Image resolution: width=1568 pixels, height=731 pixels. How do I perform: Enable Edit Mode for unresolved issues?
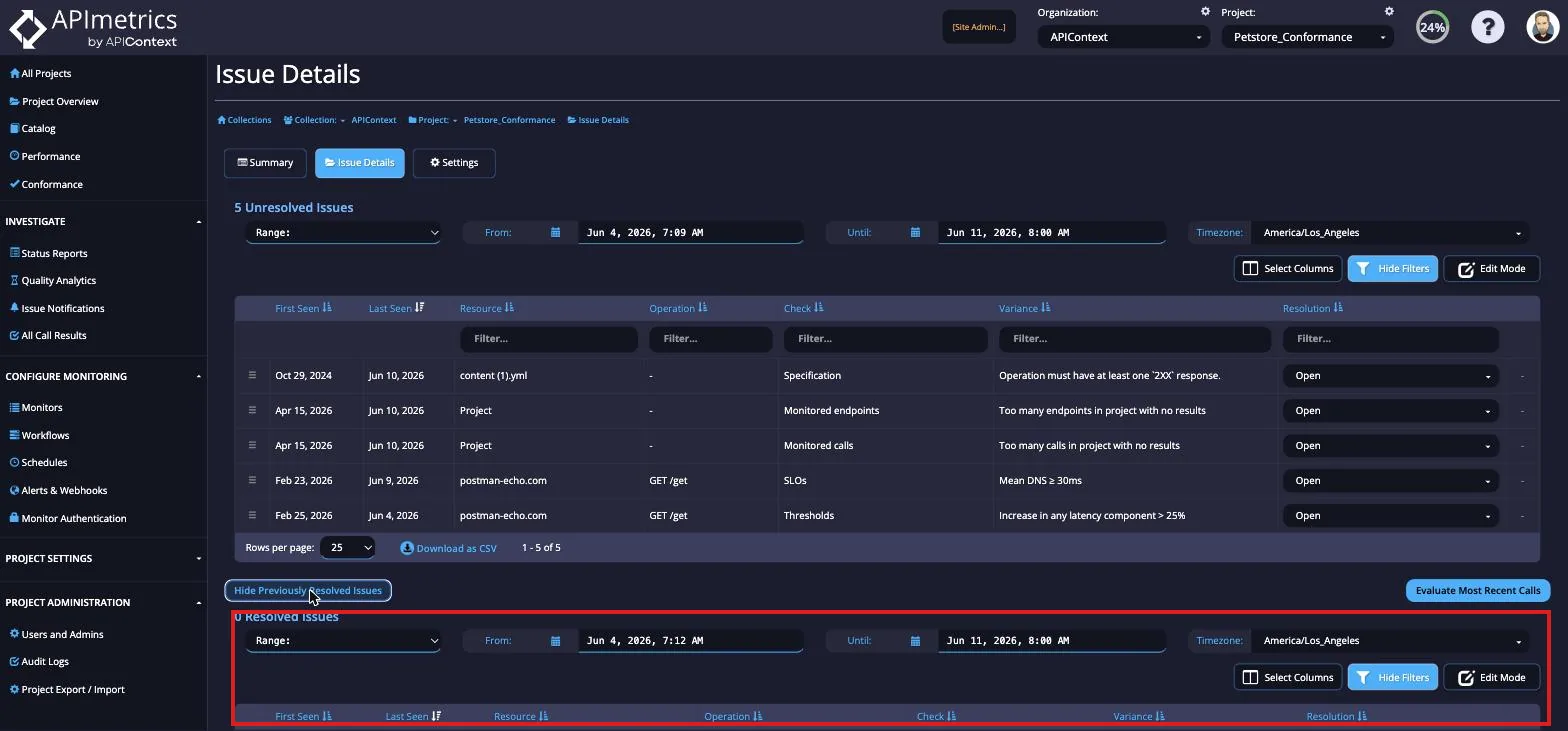click(x=1491, y=268)
